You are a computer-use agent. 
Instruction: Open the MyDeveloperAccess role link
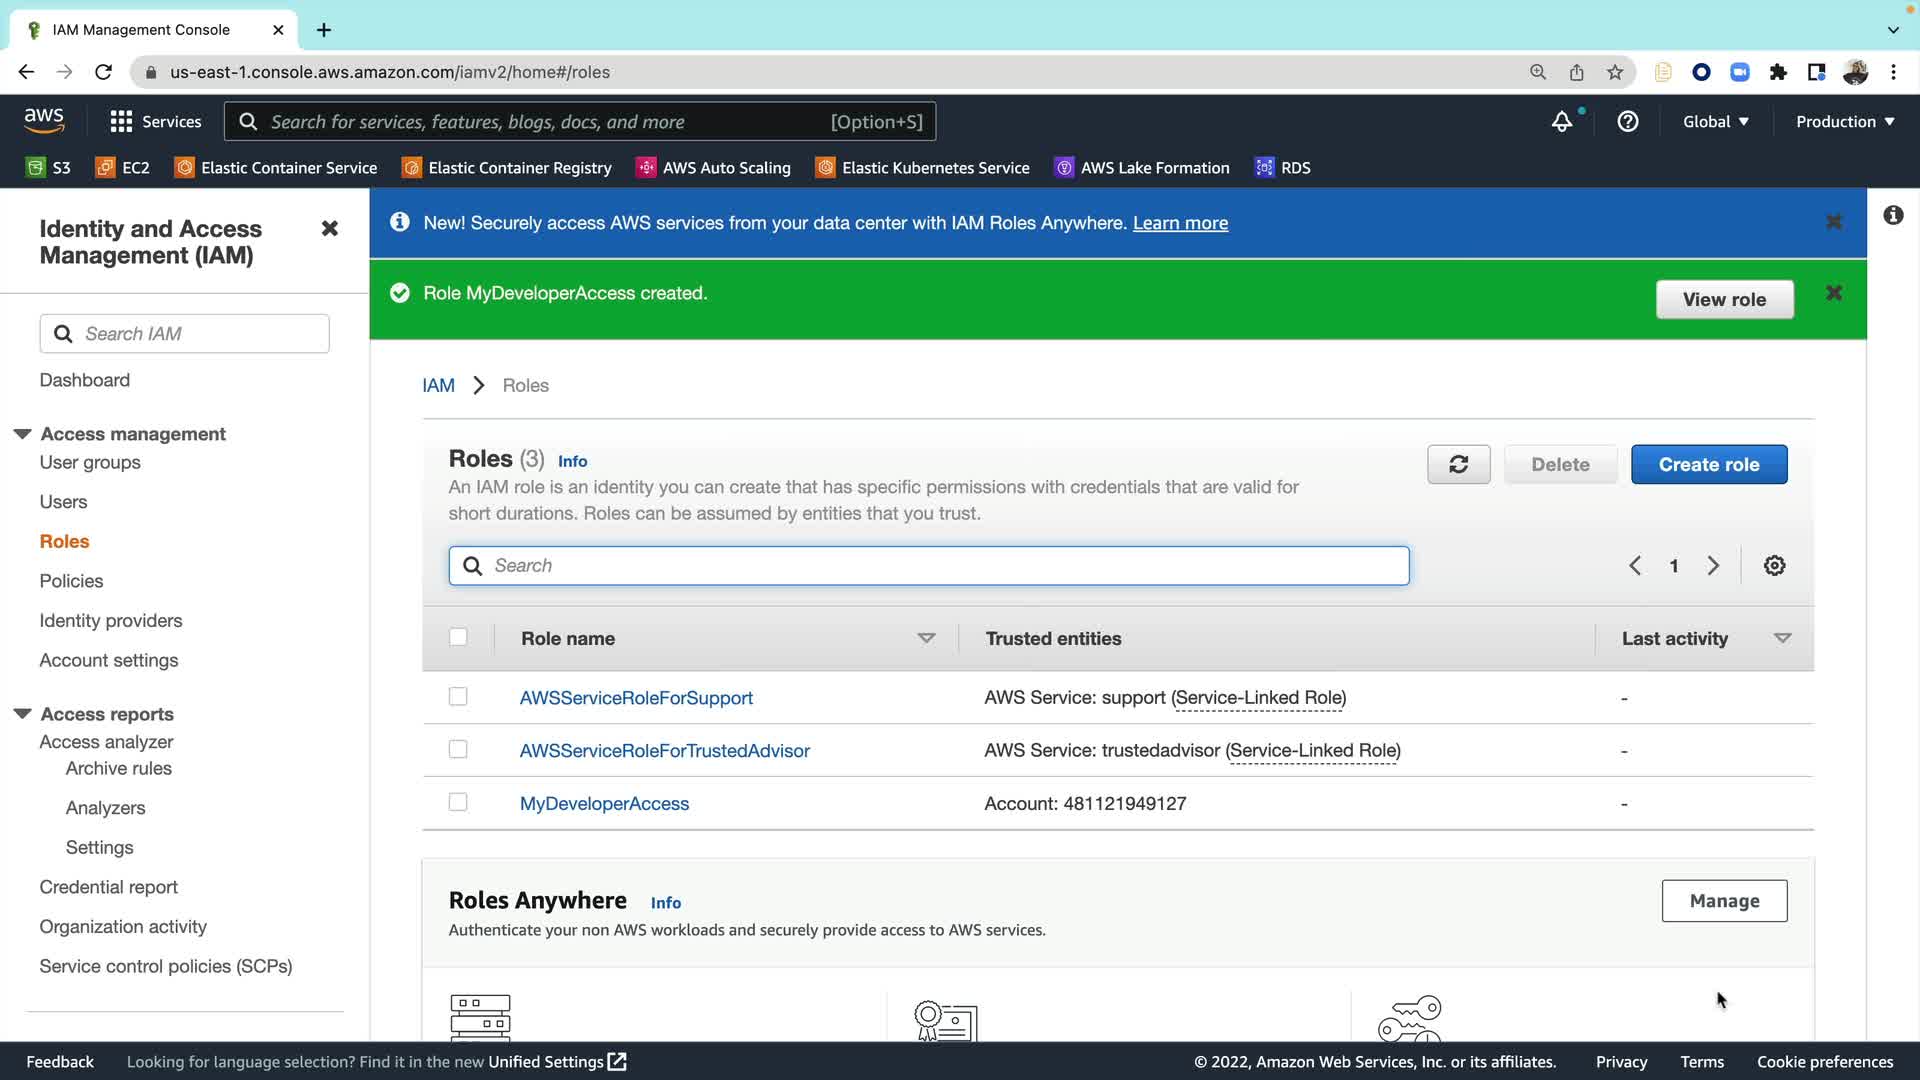click(x=604, y=804)
